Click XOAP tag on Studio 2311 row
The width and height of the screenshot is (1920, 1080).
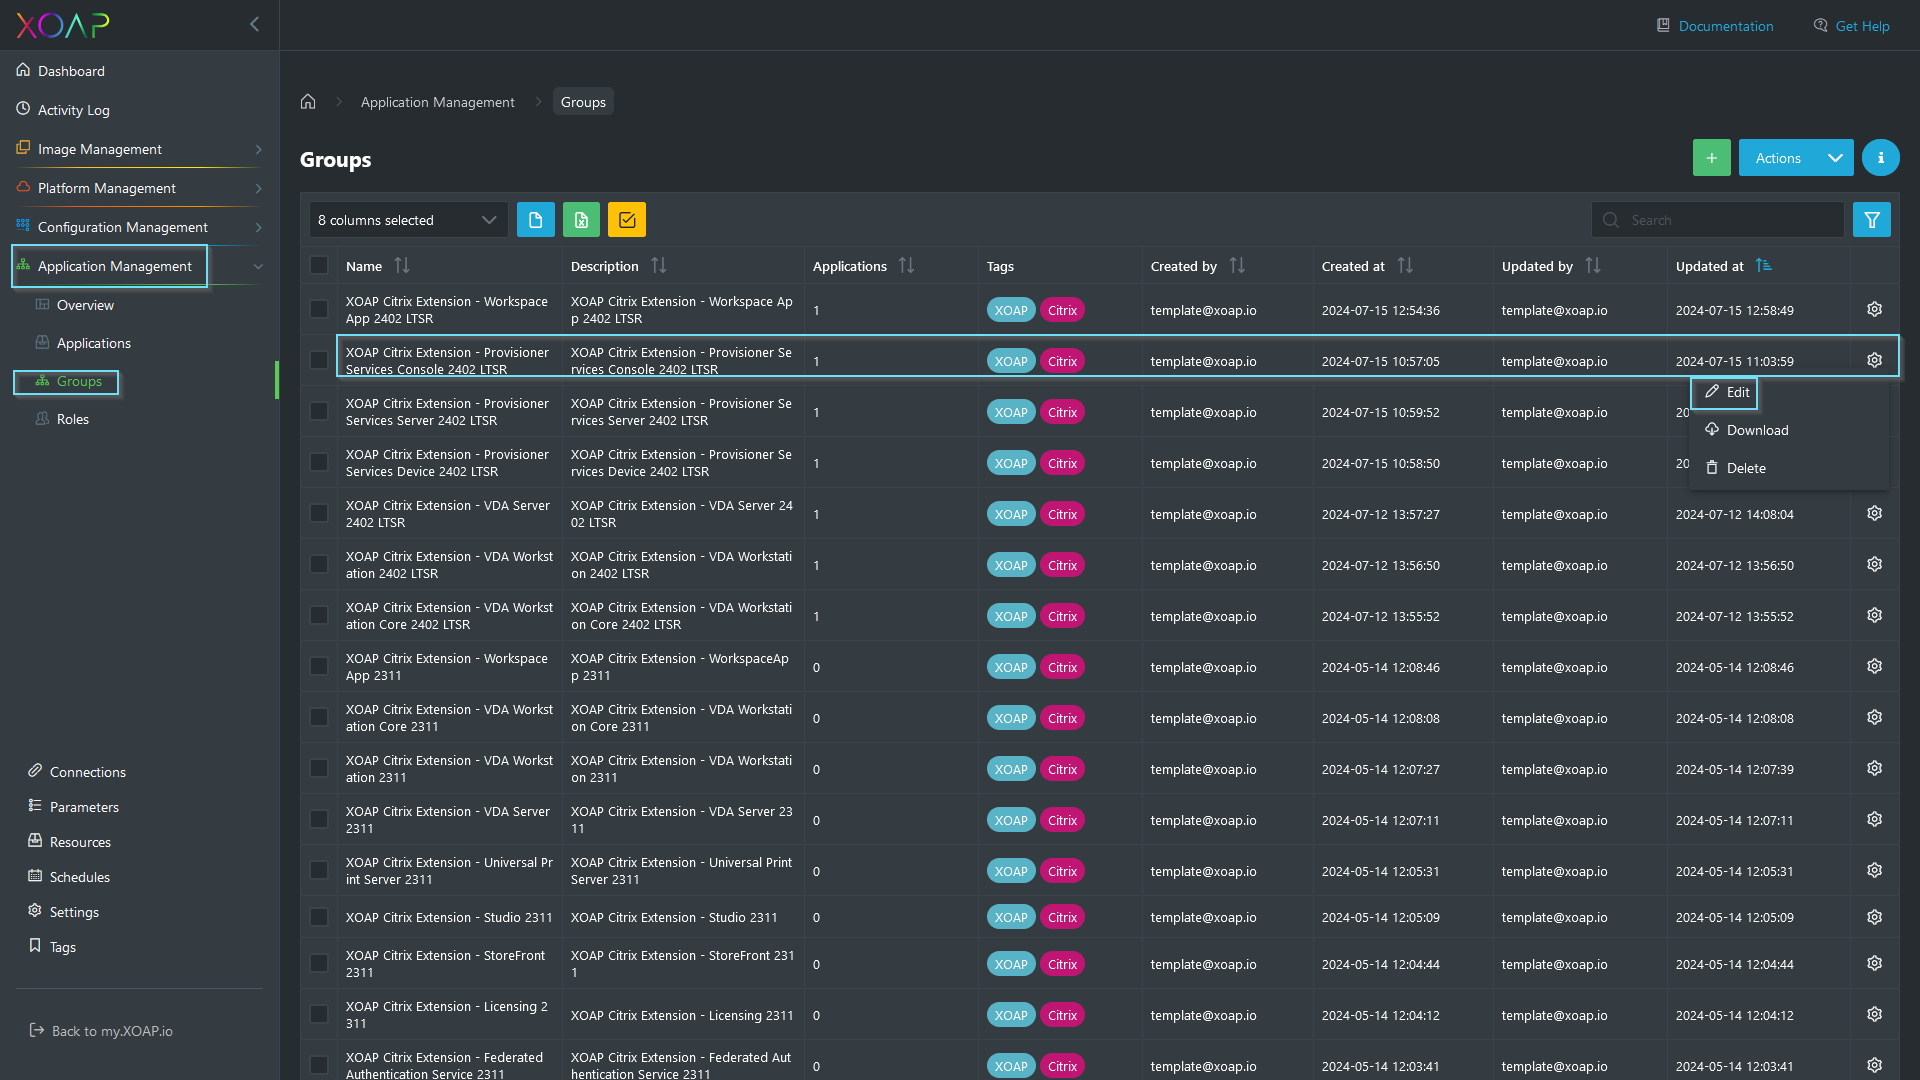[1011, 918]
